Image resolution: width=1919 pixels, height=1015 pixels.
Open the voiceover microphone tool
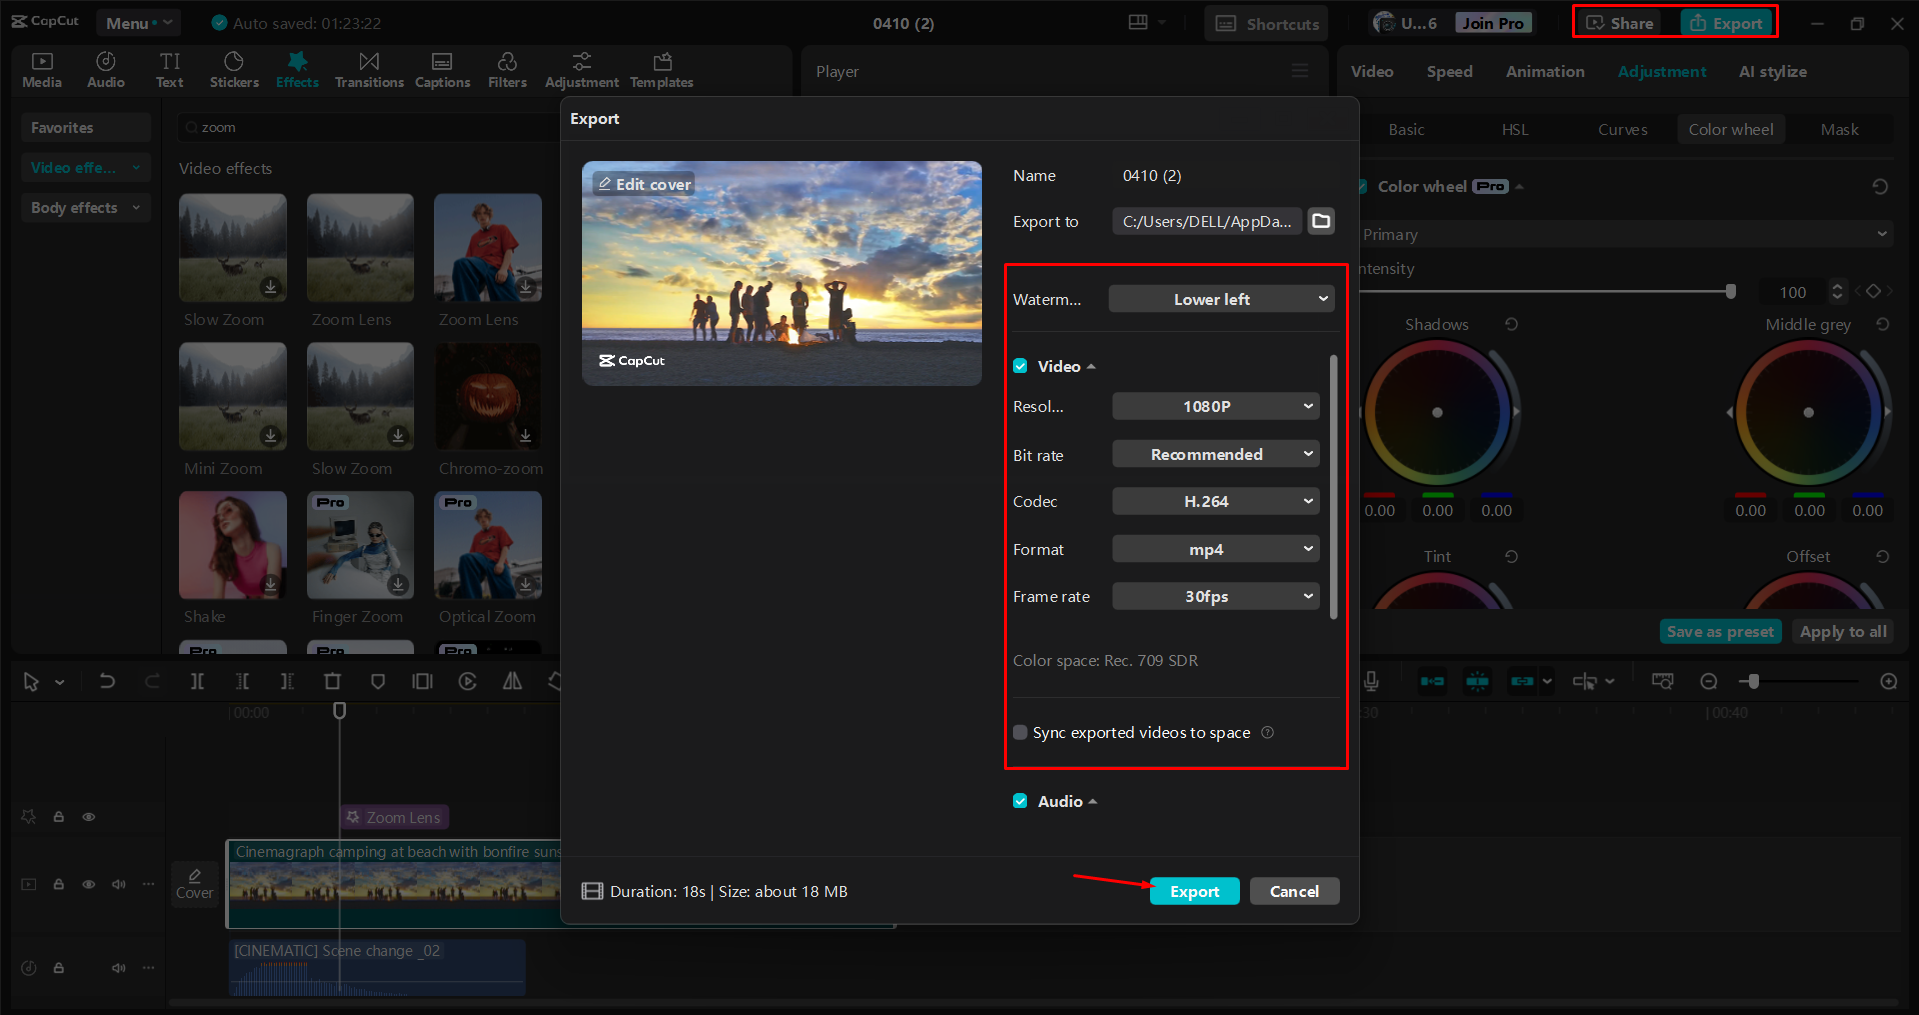click(1371, 681)
